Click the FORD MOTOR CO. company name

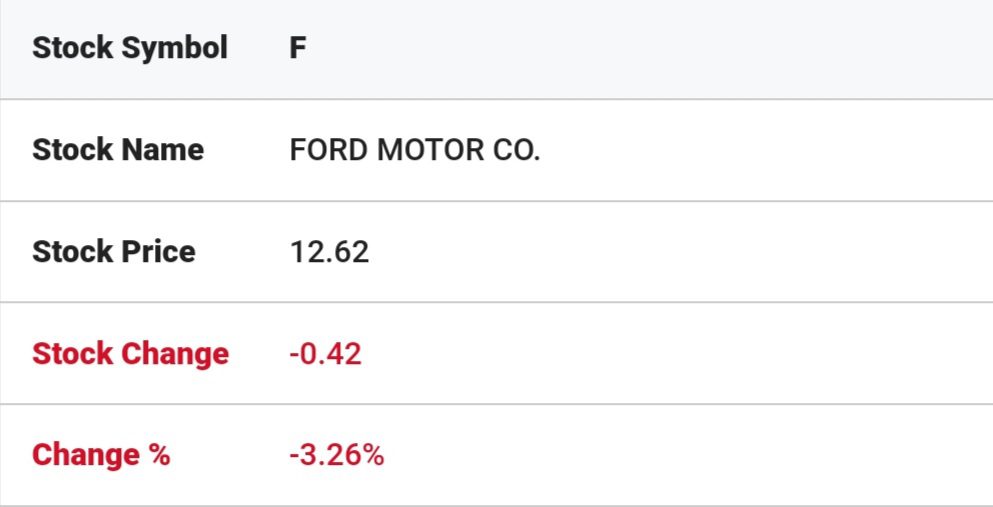(x=414, y=150)
